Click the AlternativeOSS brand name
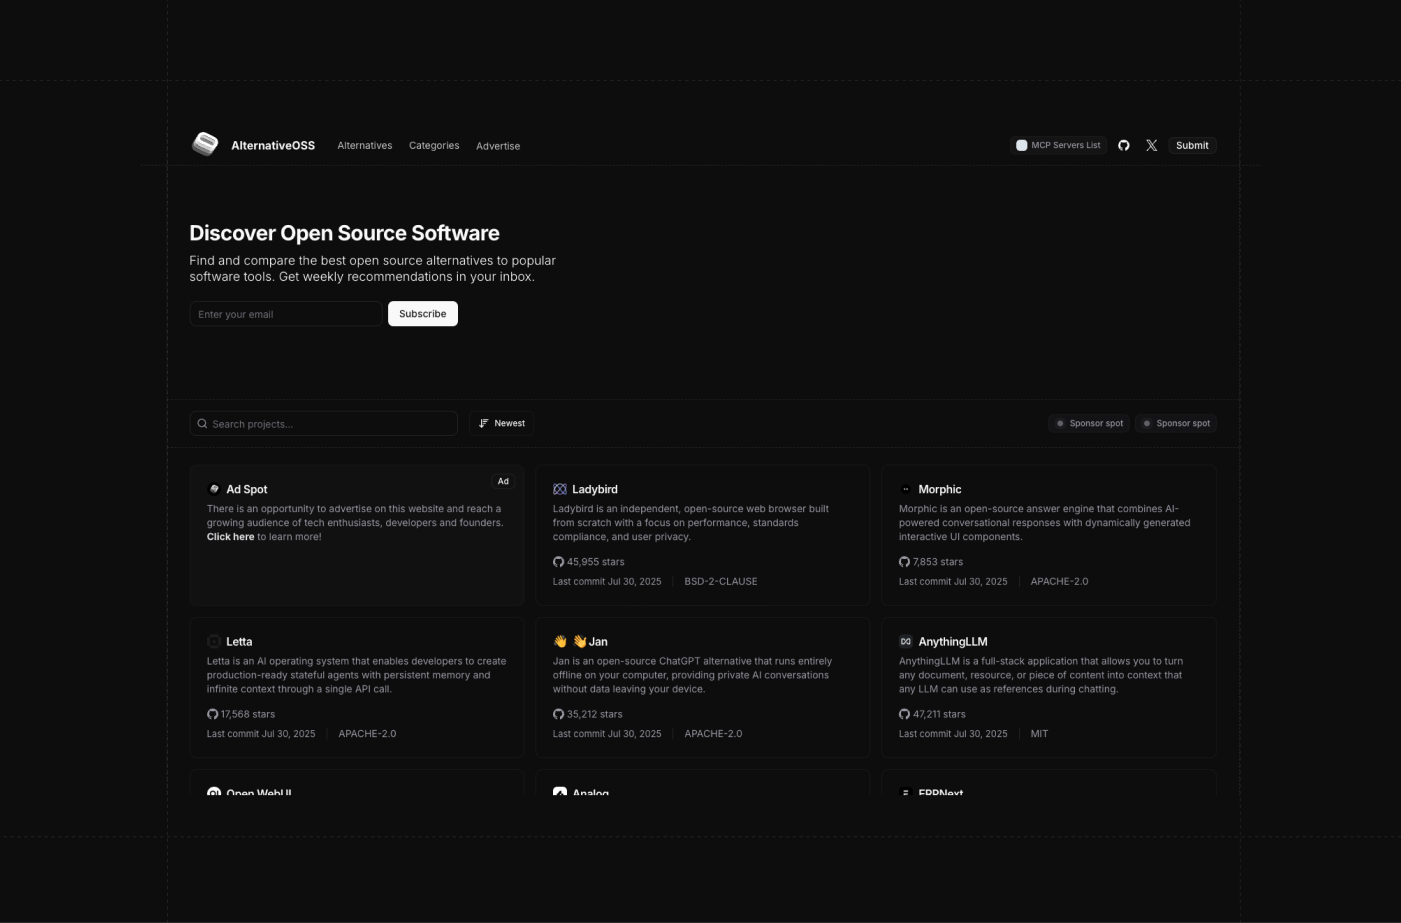The image size is (1401, 923). (273, 145)
